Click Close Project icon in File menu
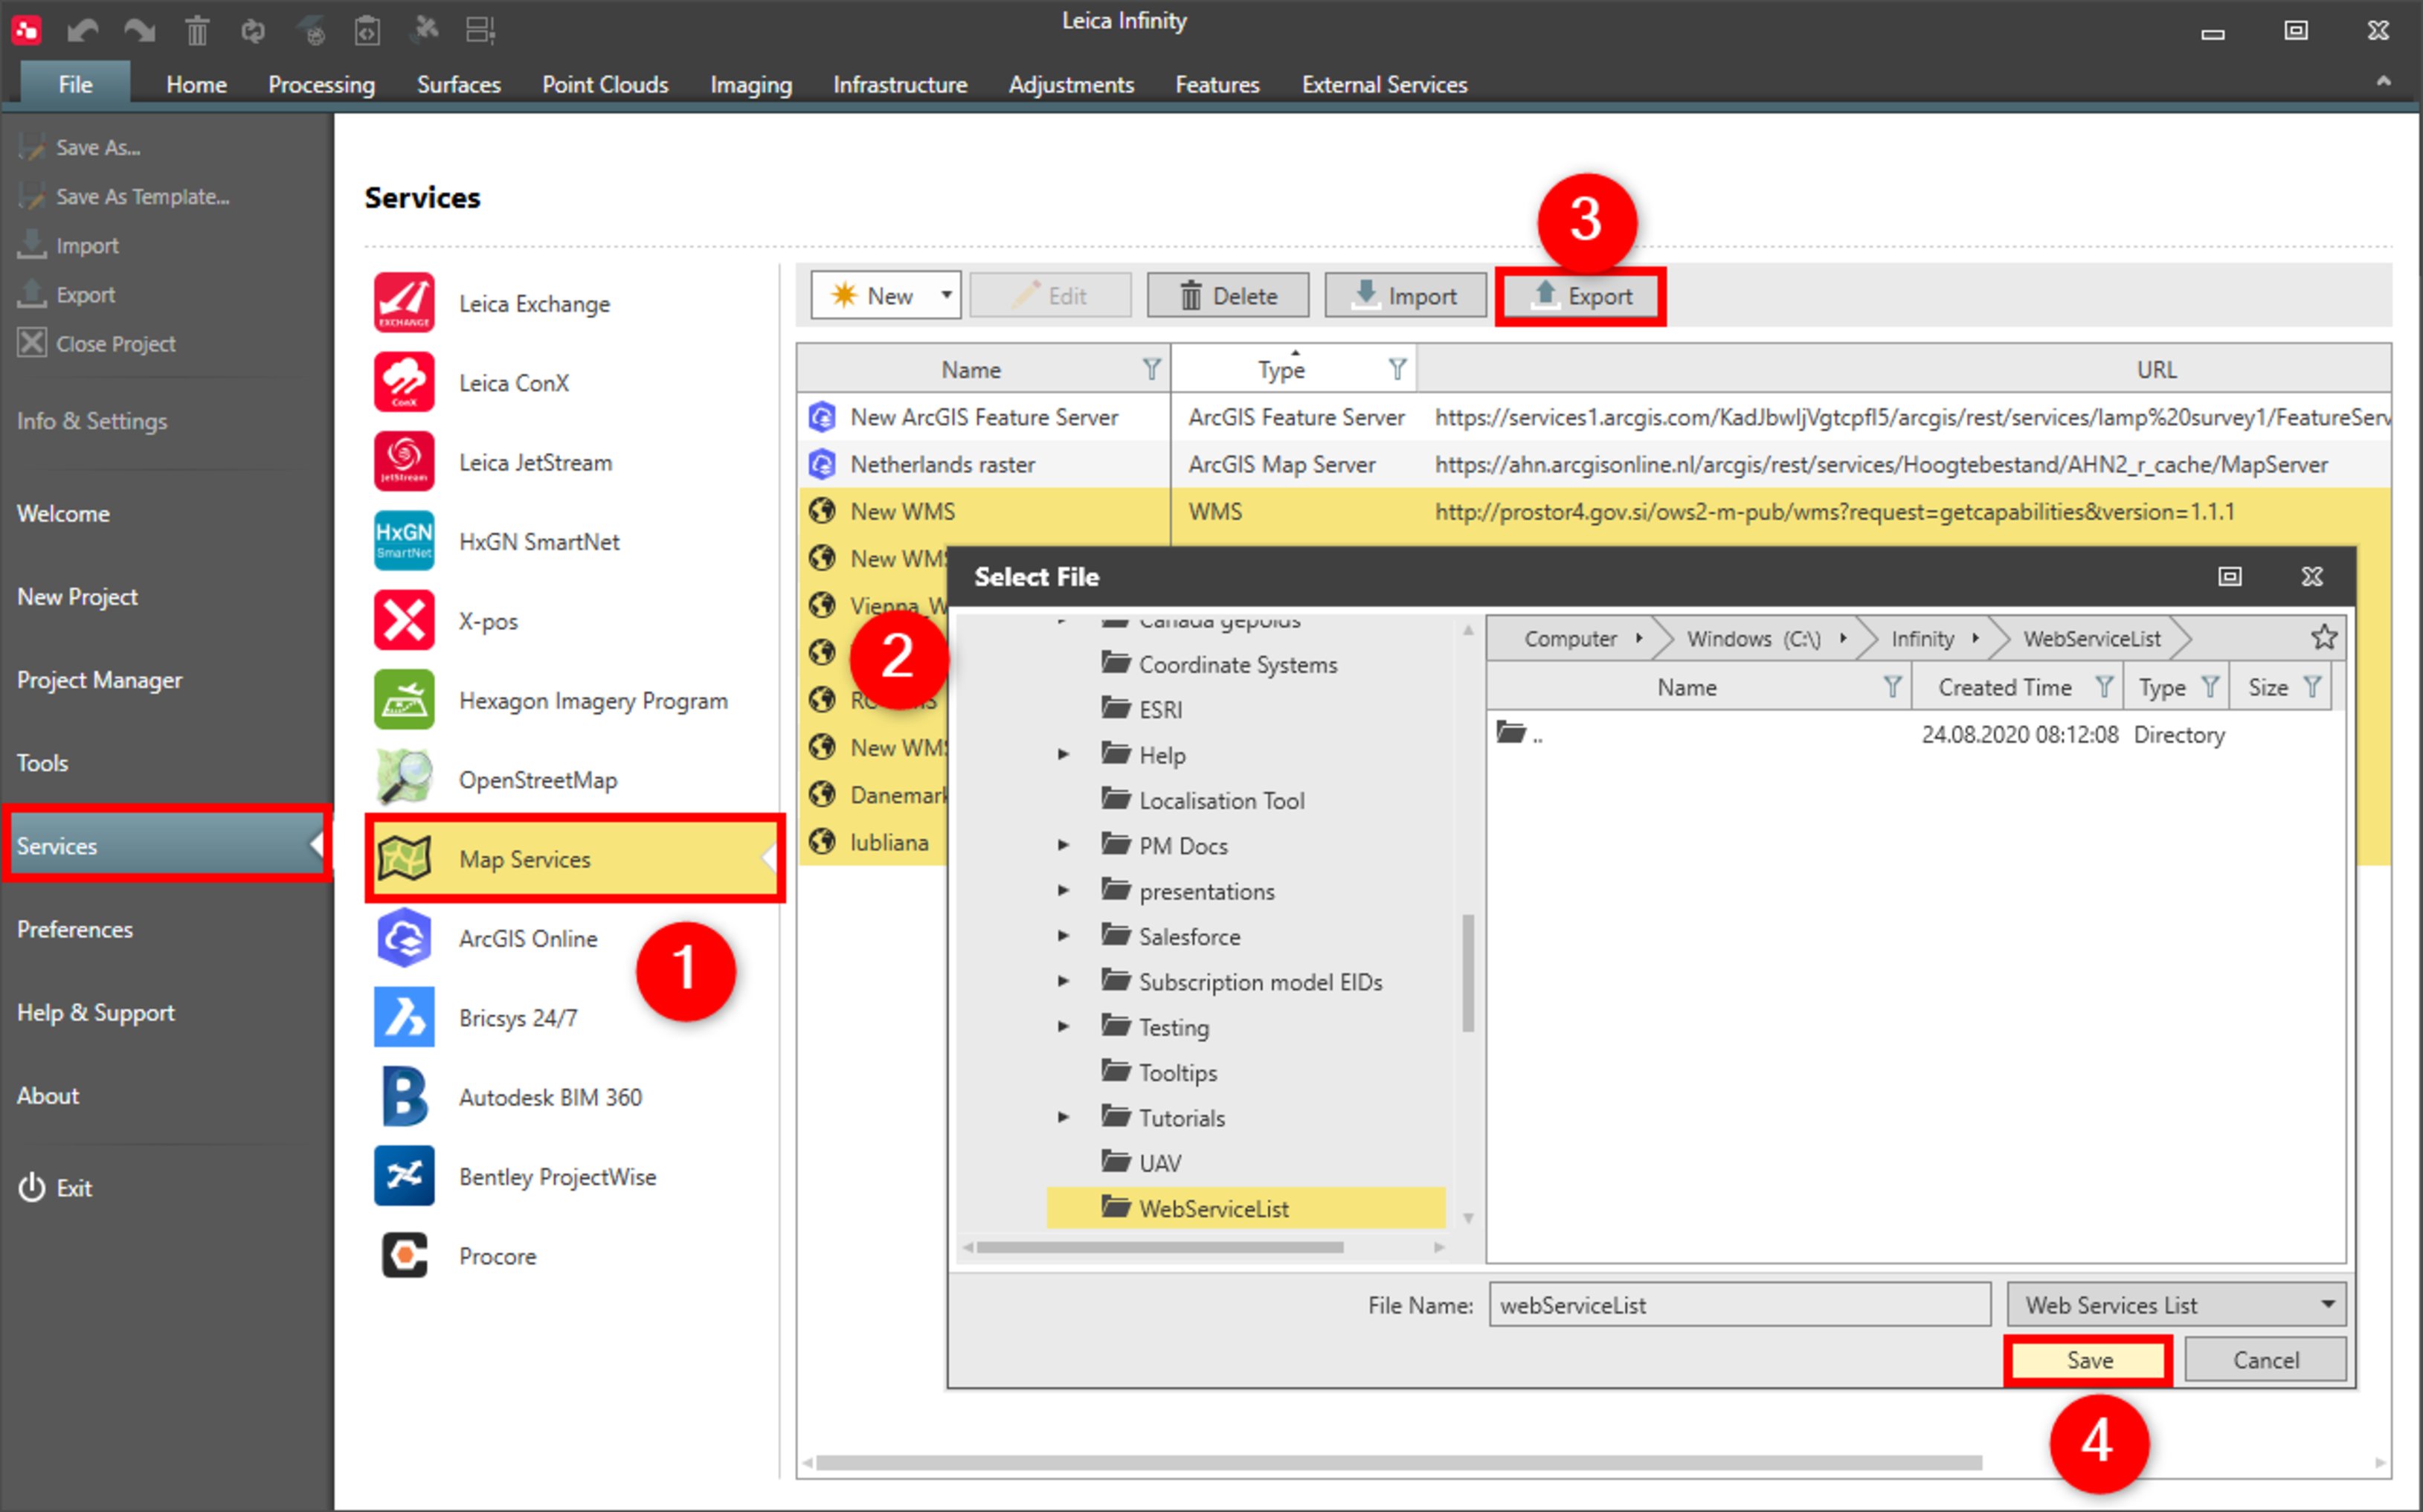The width and height of the screenshot is (2423, 1512). 32,343
